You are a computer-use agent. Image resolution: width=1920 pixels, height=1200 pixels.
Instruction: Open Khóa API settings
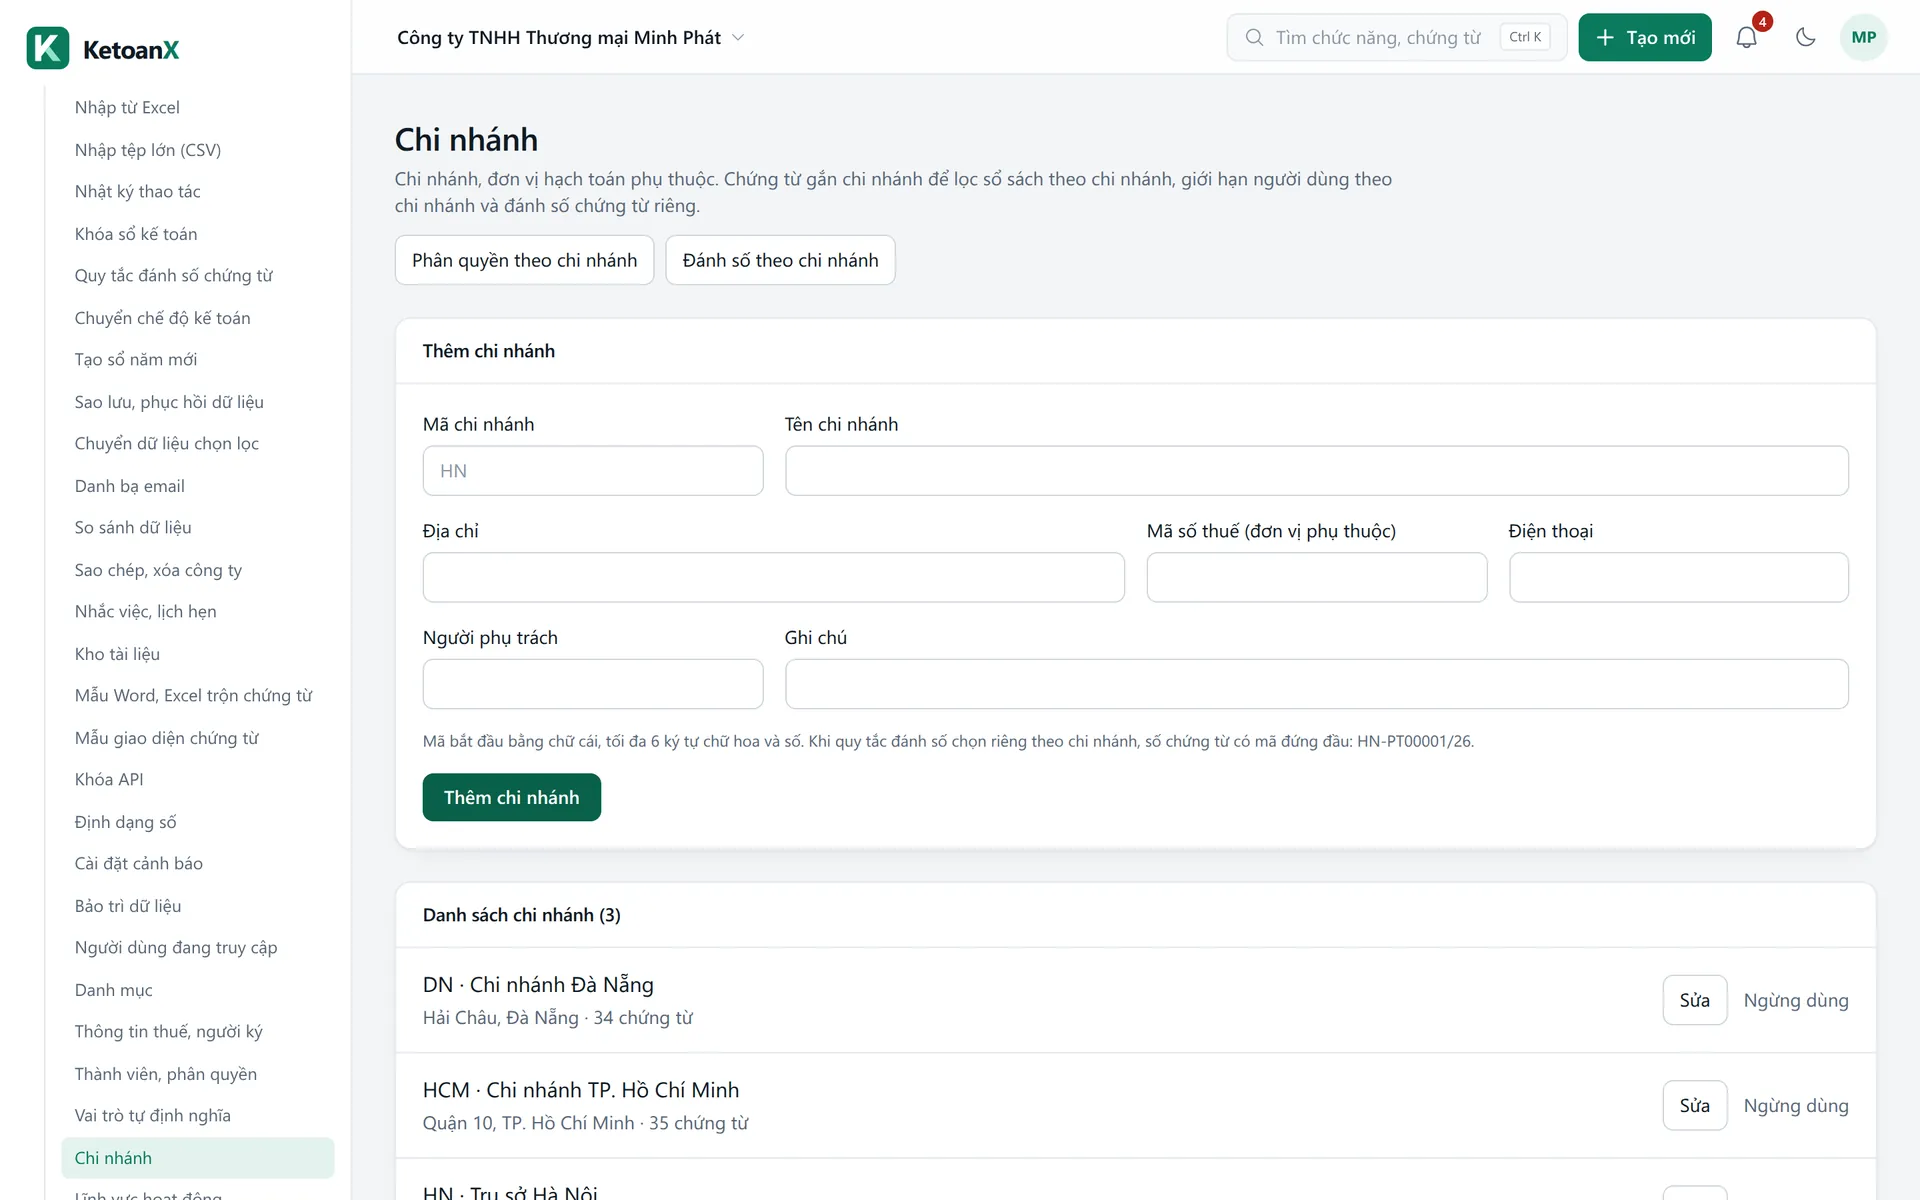tap(198, 779)
